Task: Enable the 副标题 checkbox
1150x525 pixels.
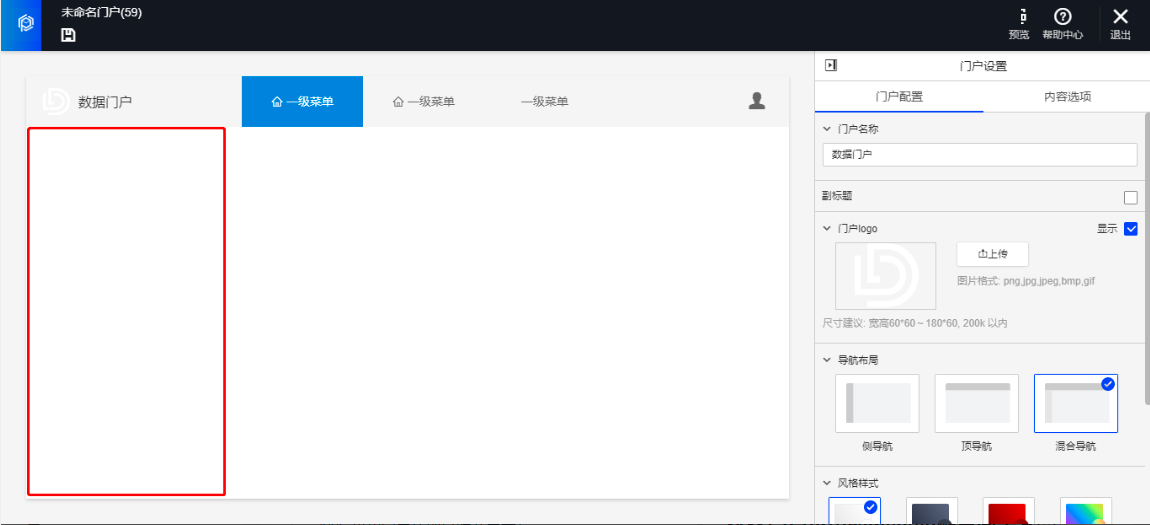Action: pyautogui.click(x=1131, y=197)
